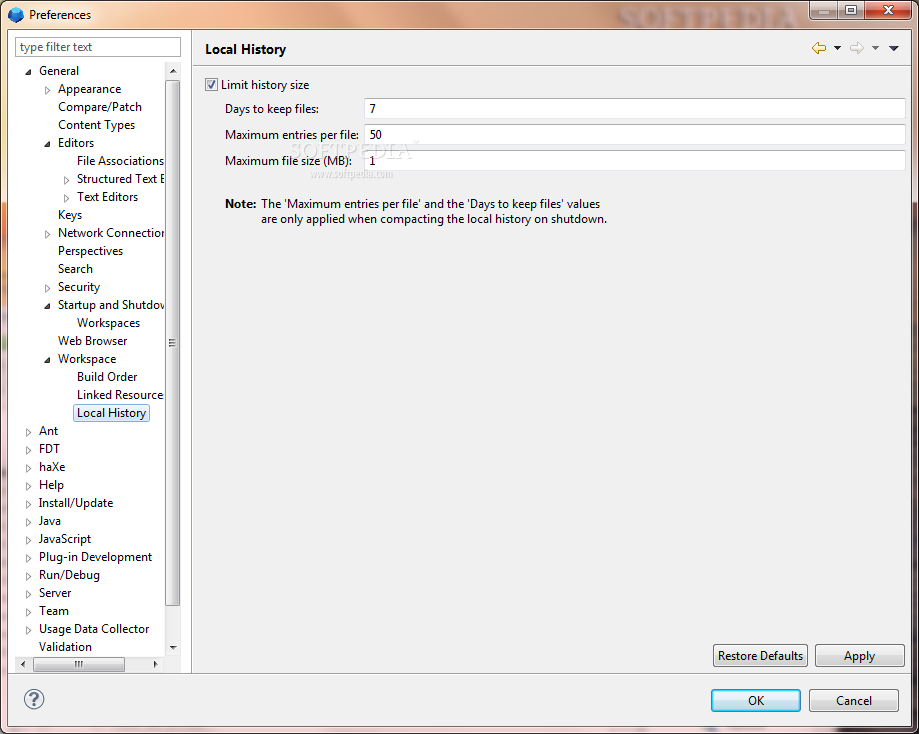
Task: Click the Maximum entries per file field
Action: (635, 135)
